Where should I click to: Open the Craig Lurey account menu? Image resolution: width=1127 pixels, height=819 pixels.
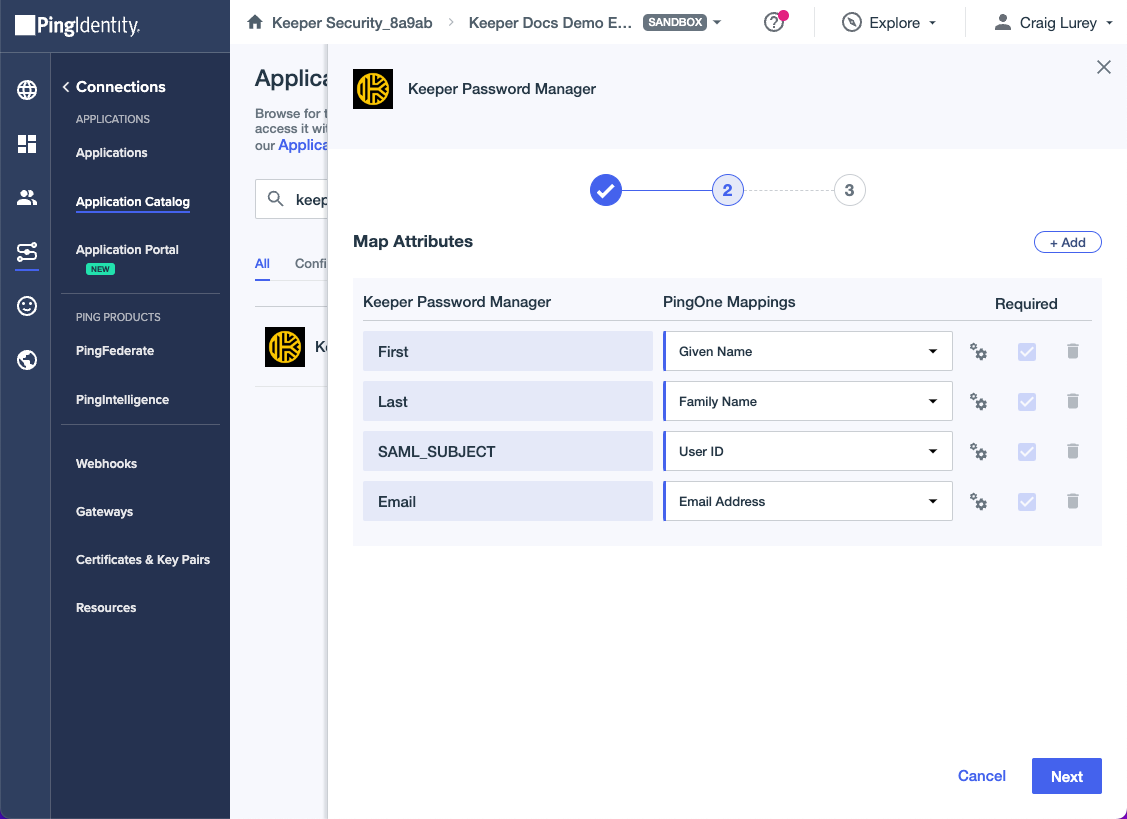pyautogui.click(x=1054, y=22)
